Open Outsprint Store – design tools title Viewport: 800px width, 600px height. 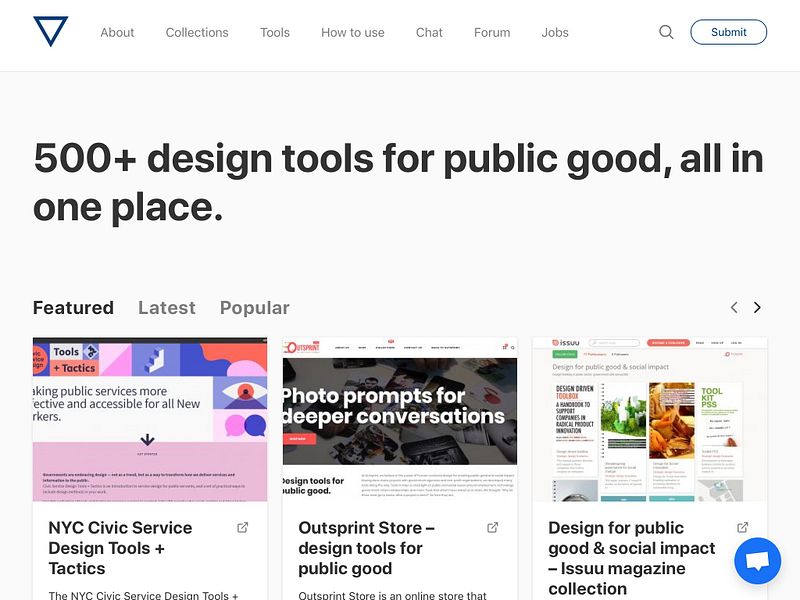click(x=366, y=548)
